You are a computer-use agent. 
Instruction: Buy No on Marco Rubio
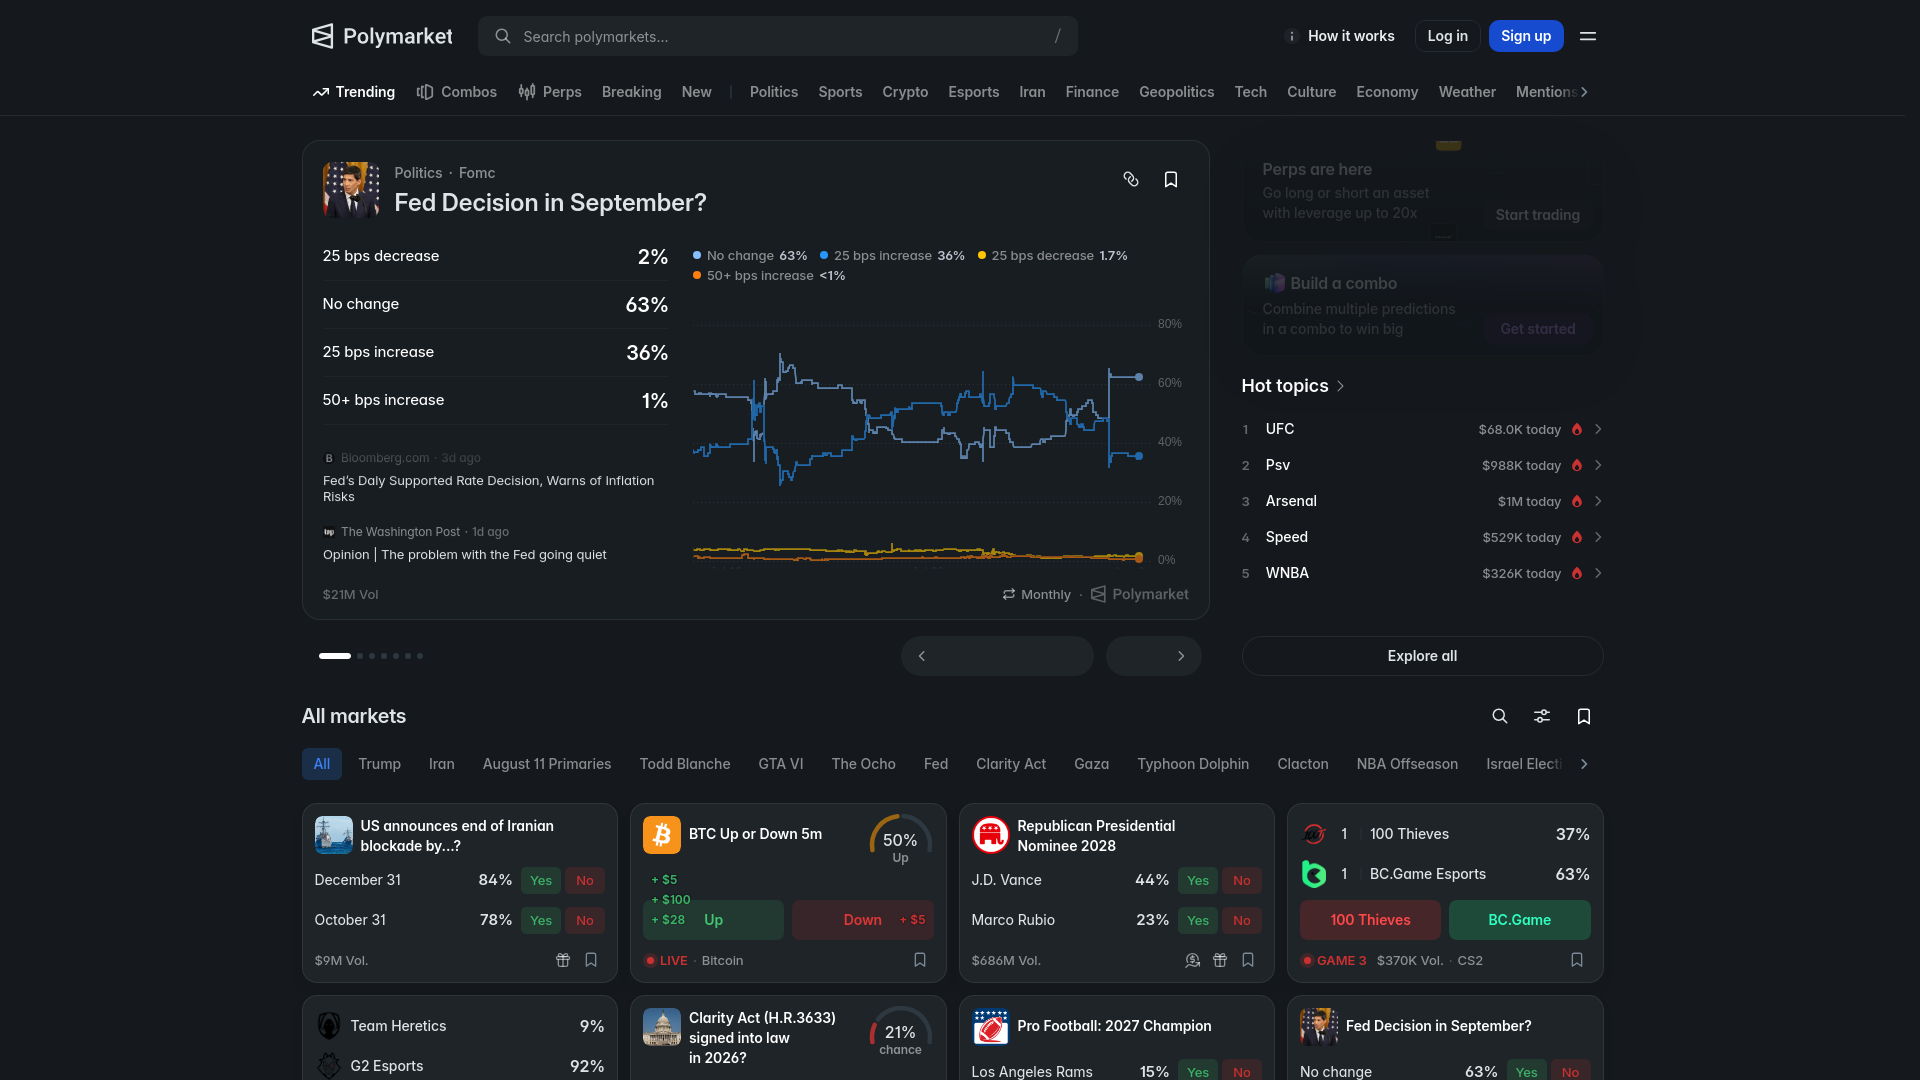(1242, 920)
